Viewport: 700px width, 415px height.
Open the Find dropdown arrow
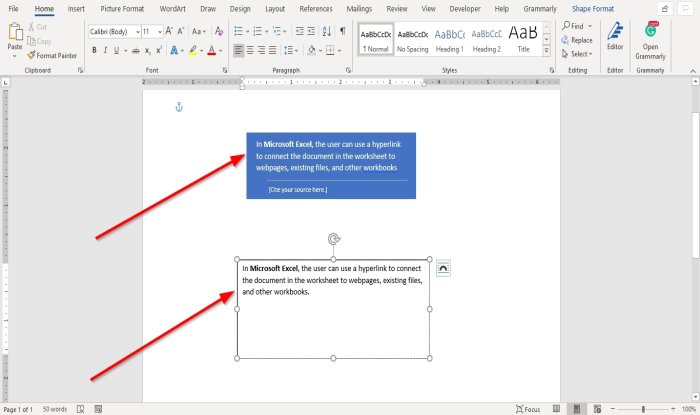point(590,26)
